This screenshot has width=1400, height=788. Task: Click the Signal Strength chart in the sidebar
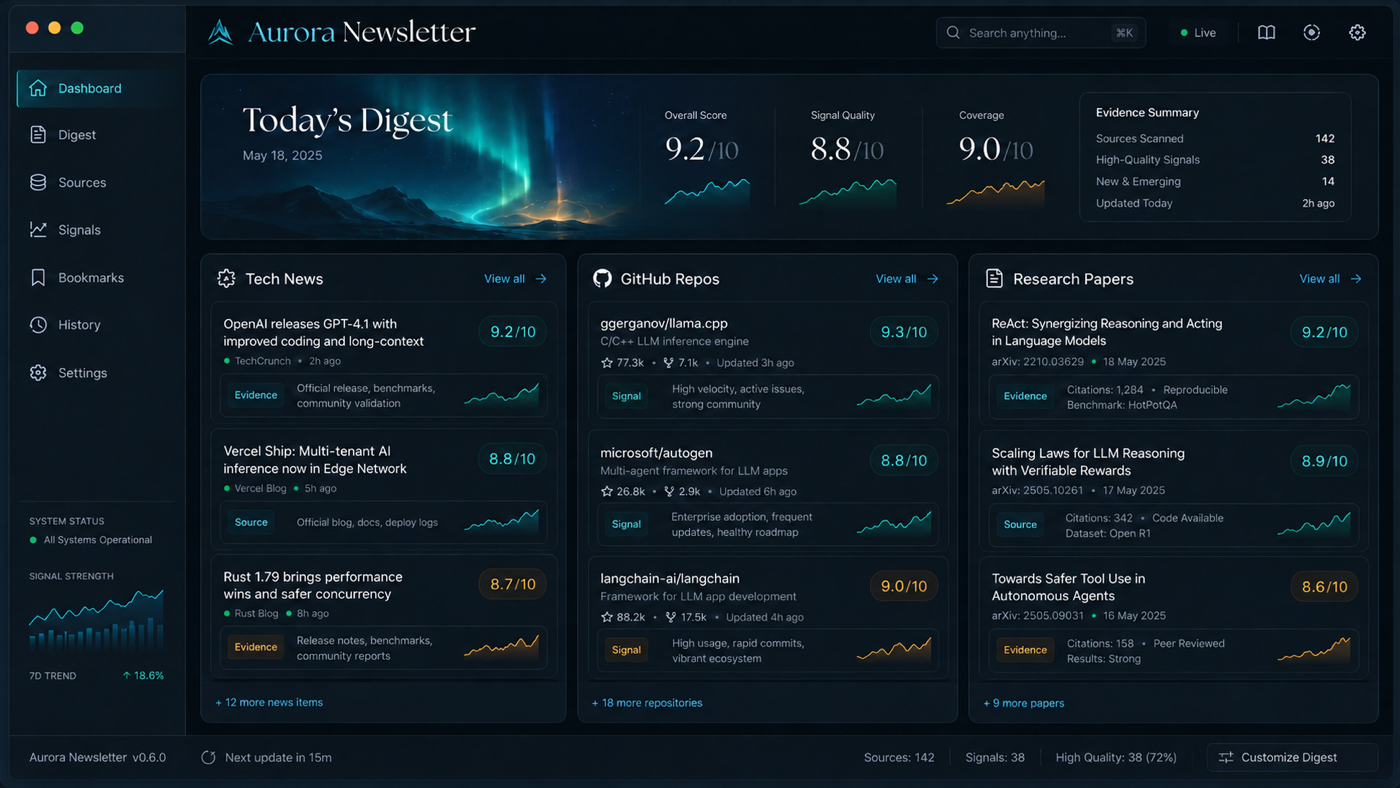(x=96, y=620)
